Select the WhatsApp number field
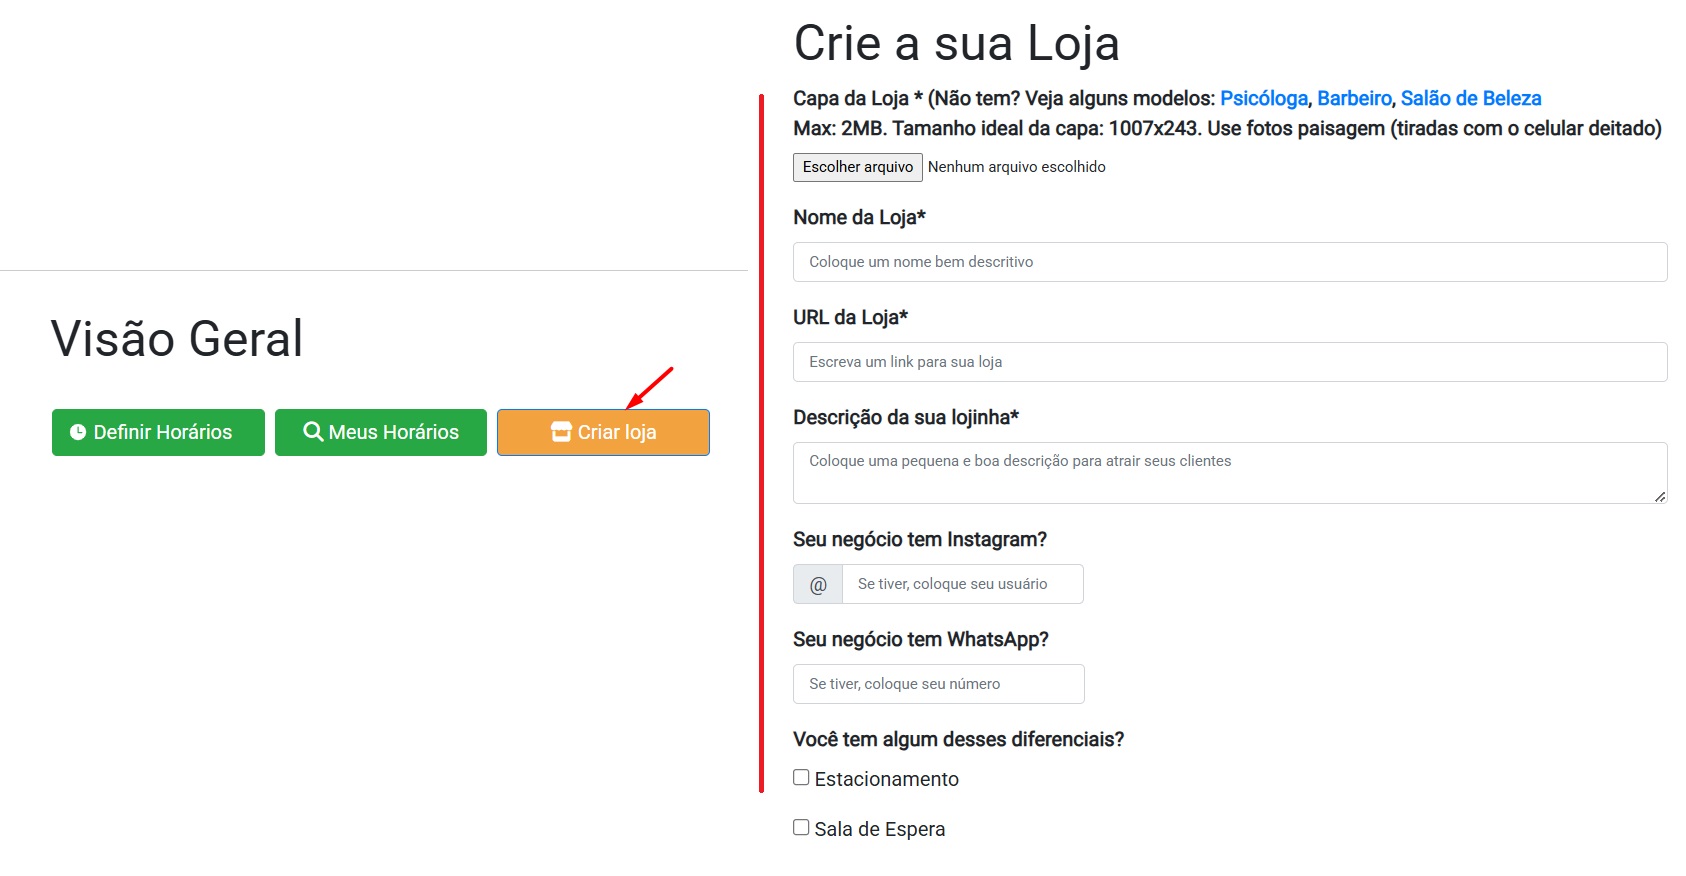 (937, 683)
